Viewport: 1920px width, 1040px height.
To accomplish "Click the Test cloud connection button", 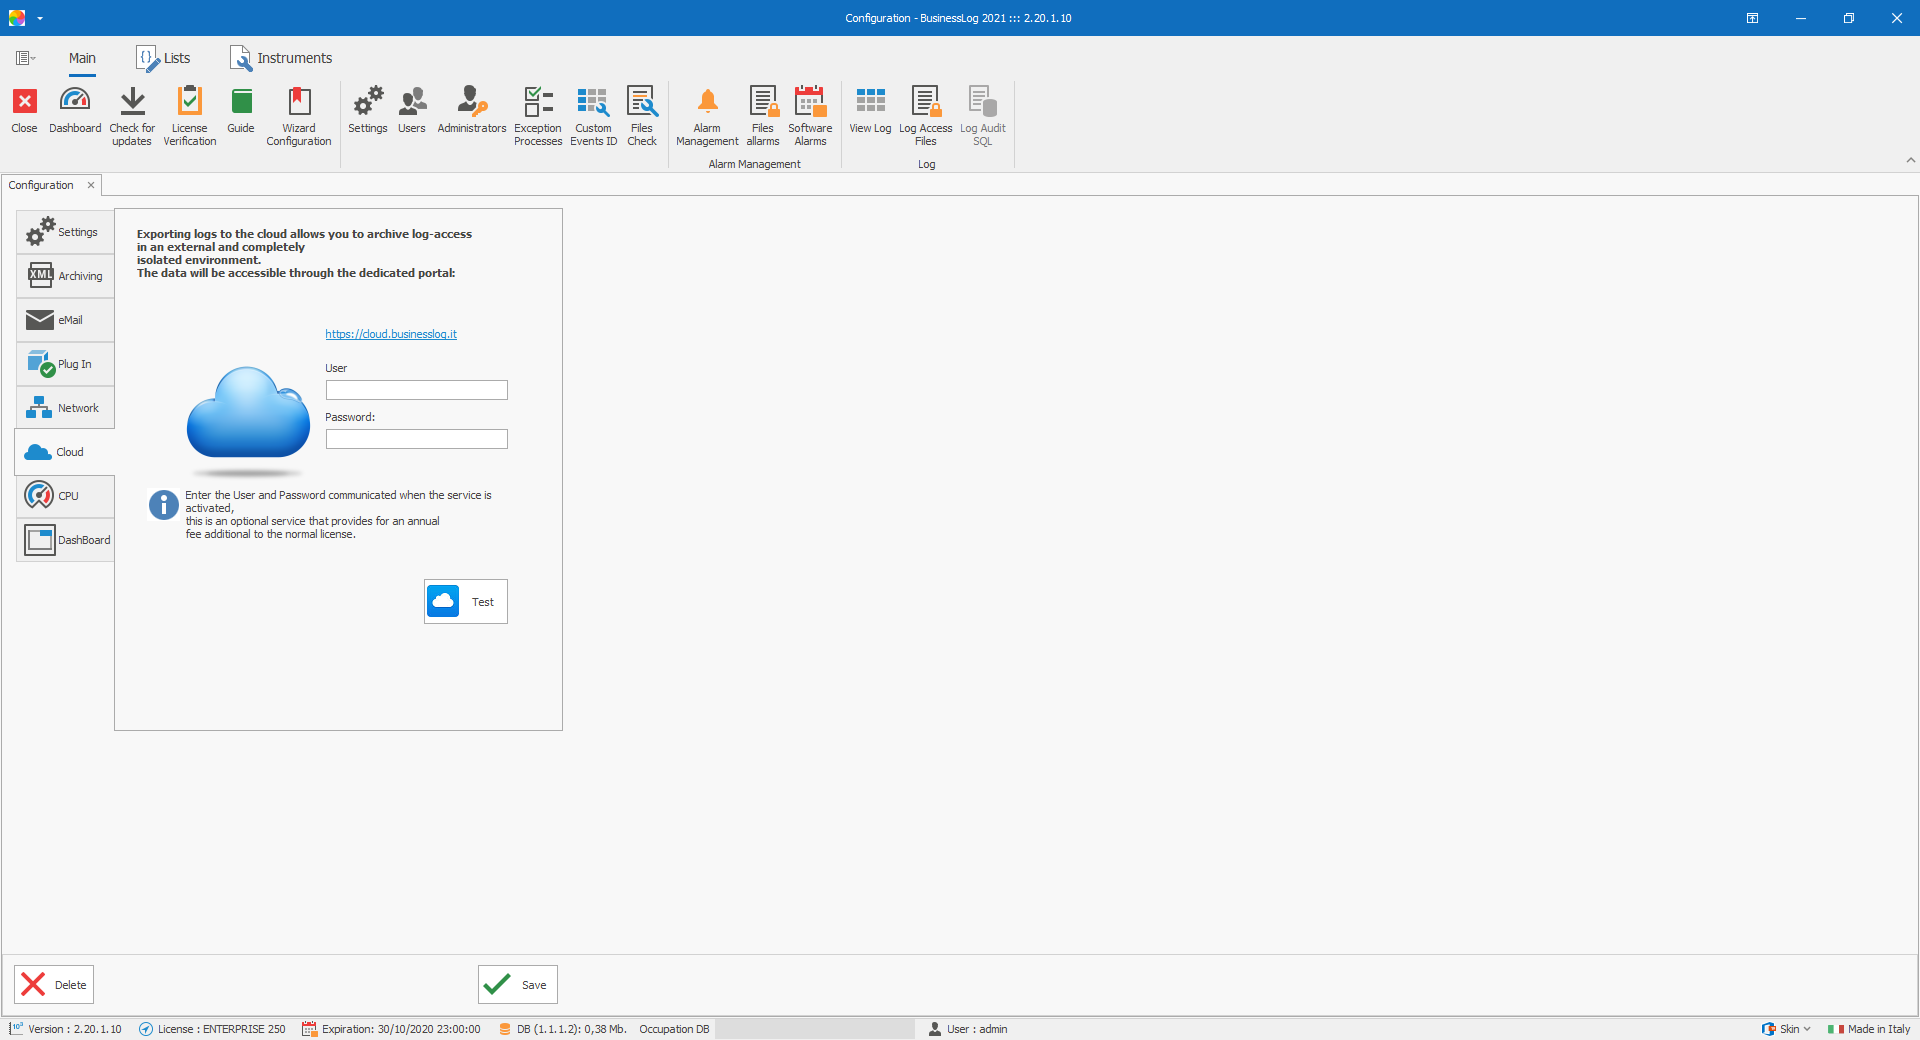I will coord(466,602).
